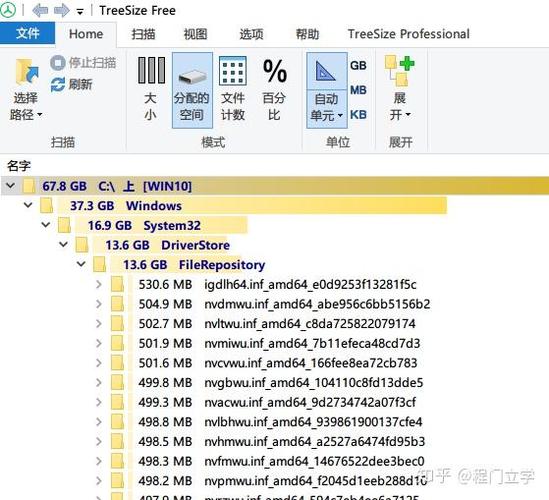Expand the nvlbhwu.inf_amd64 folder
Viewport: 549px width, 500px height.
pyautogui.click(x=99, y=422)
